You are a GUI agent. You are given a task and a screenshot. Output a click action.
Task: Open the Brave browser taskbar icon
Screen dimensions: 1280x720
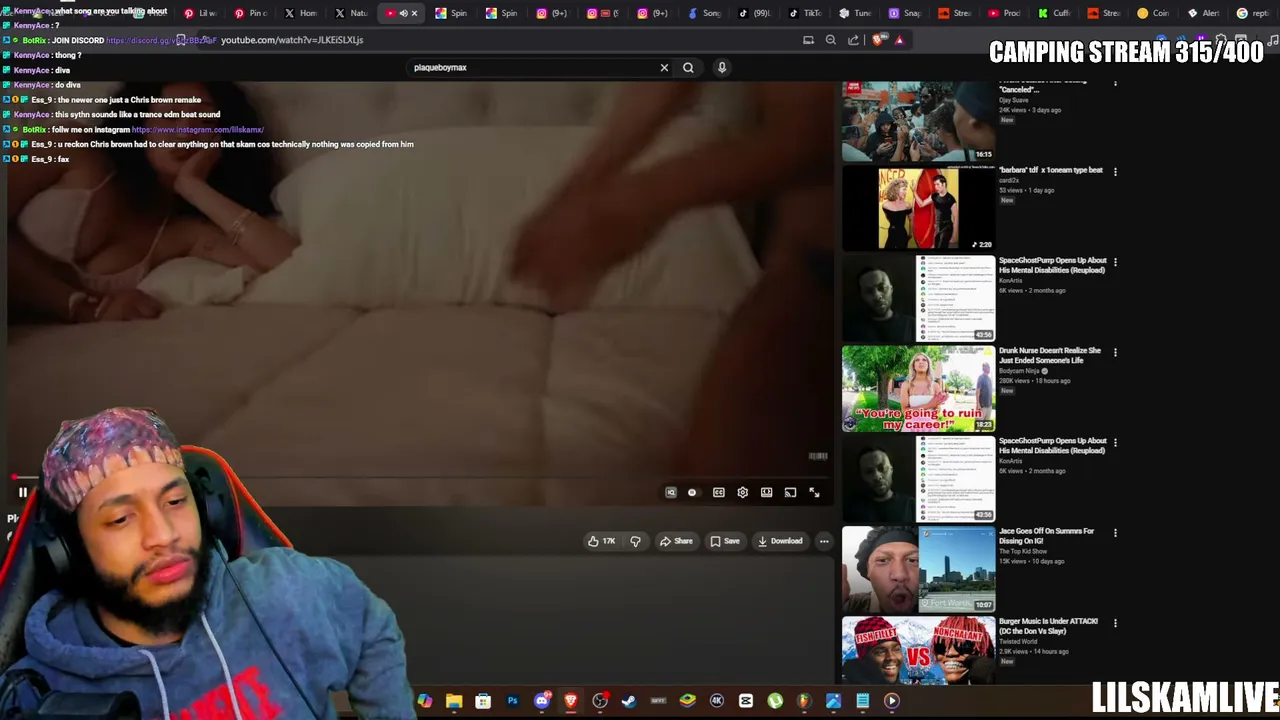(571, 701)
